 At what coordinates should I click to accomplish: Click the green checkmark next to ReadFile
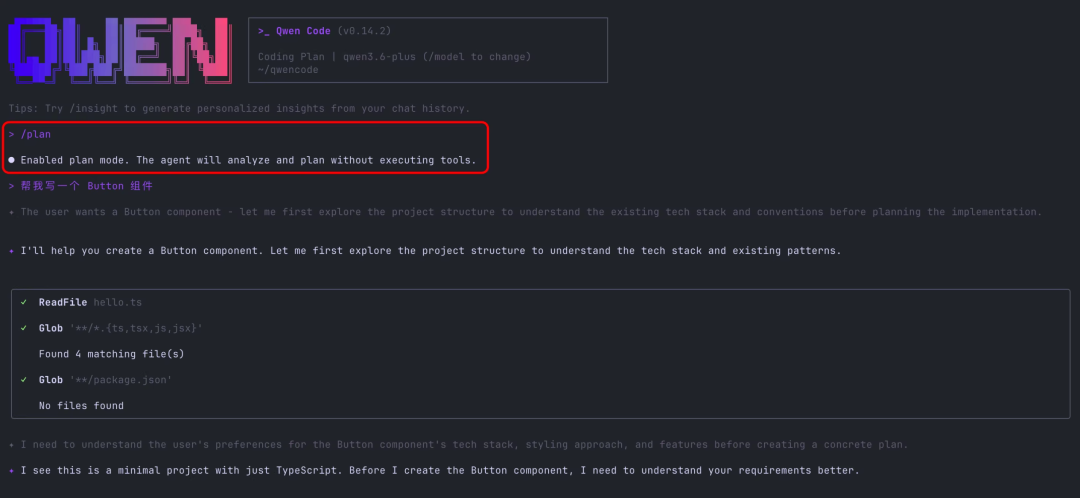[24, 302]
